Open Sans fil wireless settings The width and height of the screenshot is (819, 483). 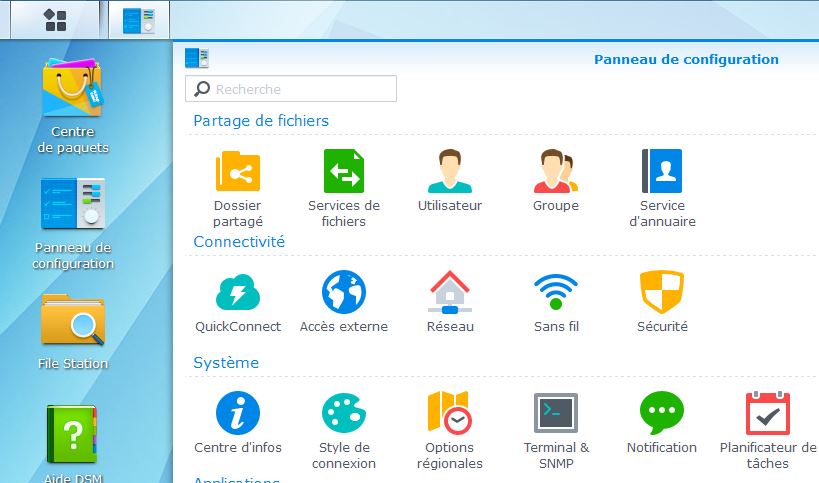(556, 302)
